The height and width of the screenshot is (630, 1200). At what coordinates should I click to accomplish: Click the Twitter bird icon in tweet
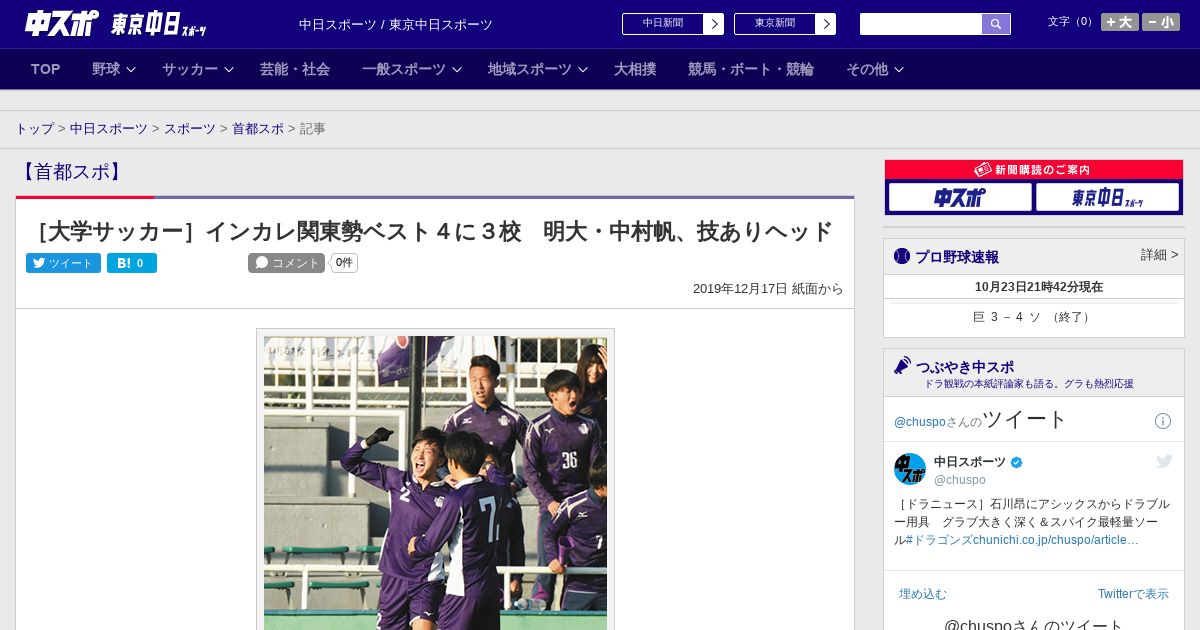click(x=1164, y=461)
